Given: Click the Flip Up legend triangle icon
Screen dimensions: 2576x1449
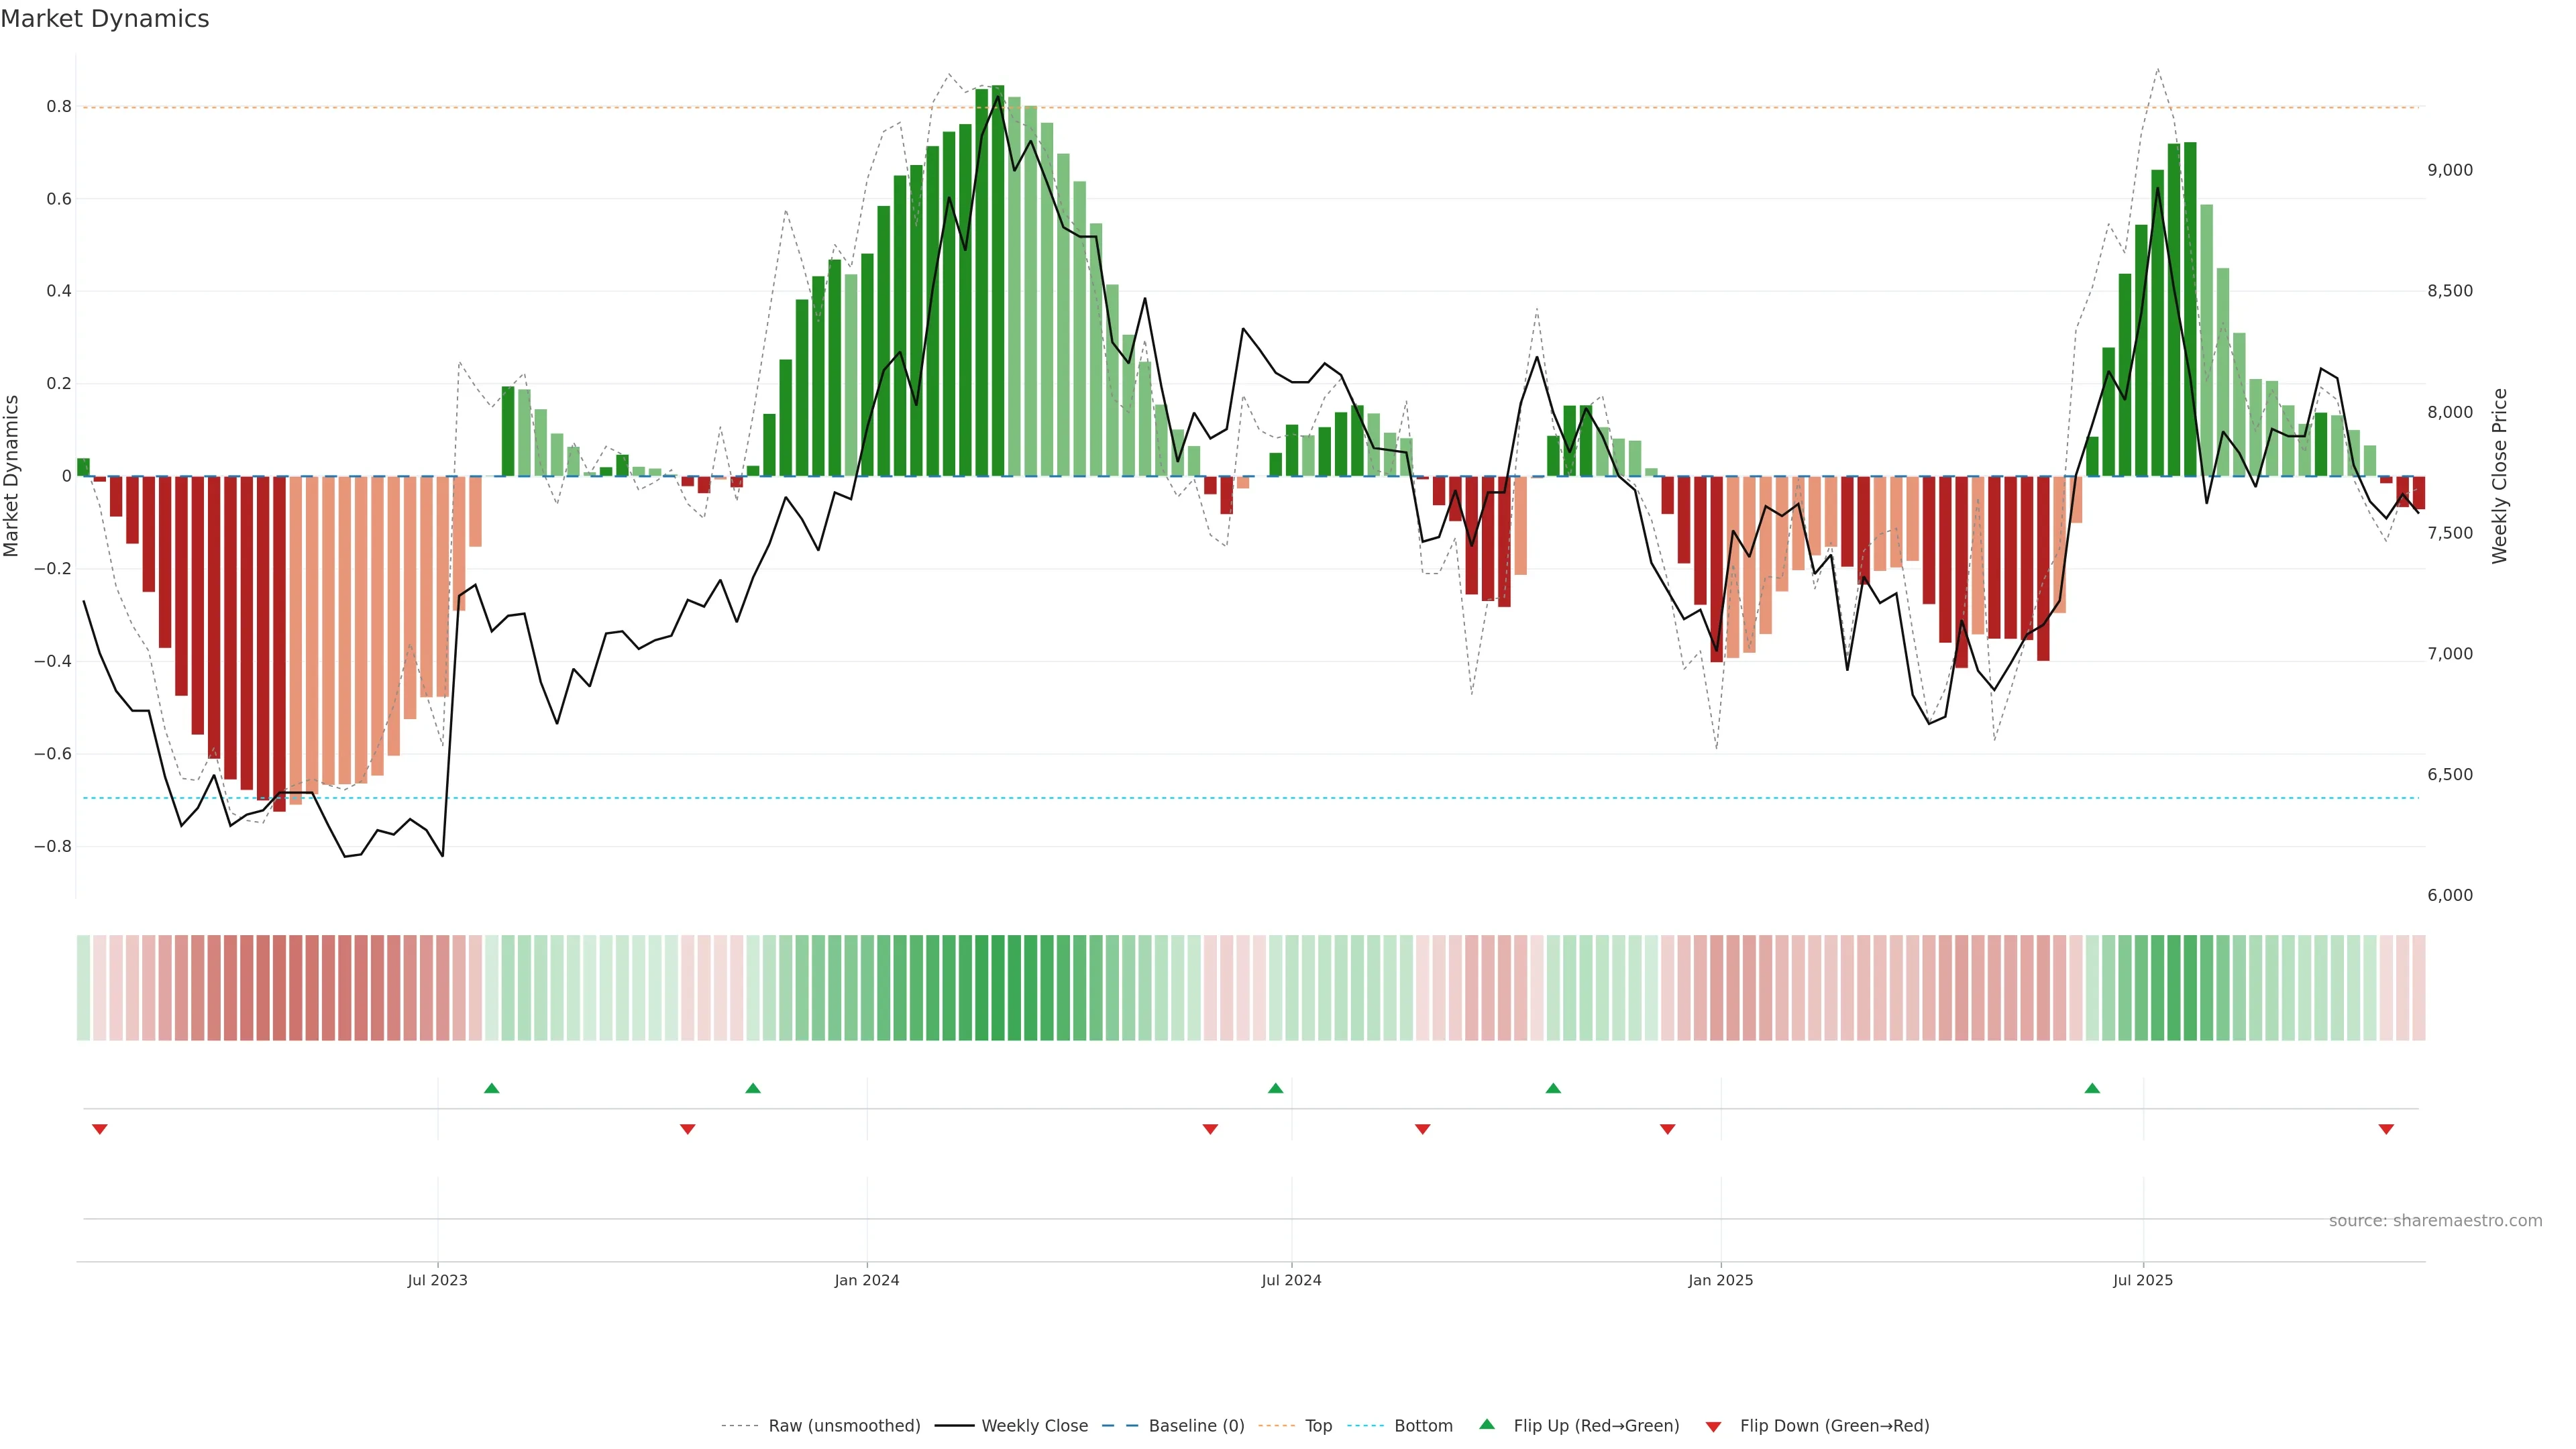Looking at the screenshot, I should (1487, 1424).
